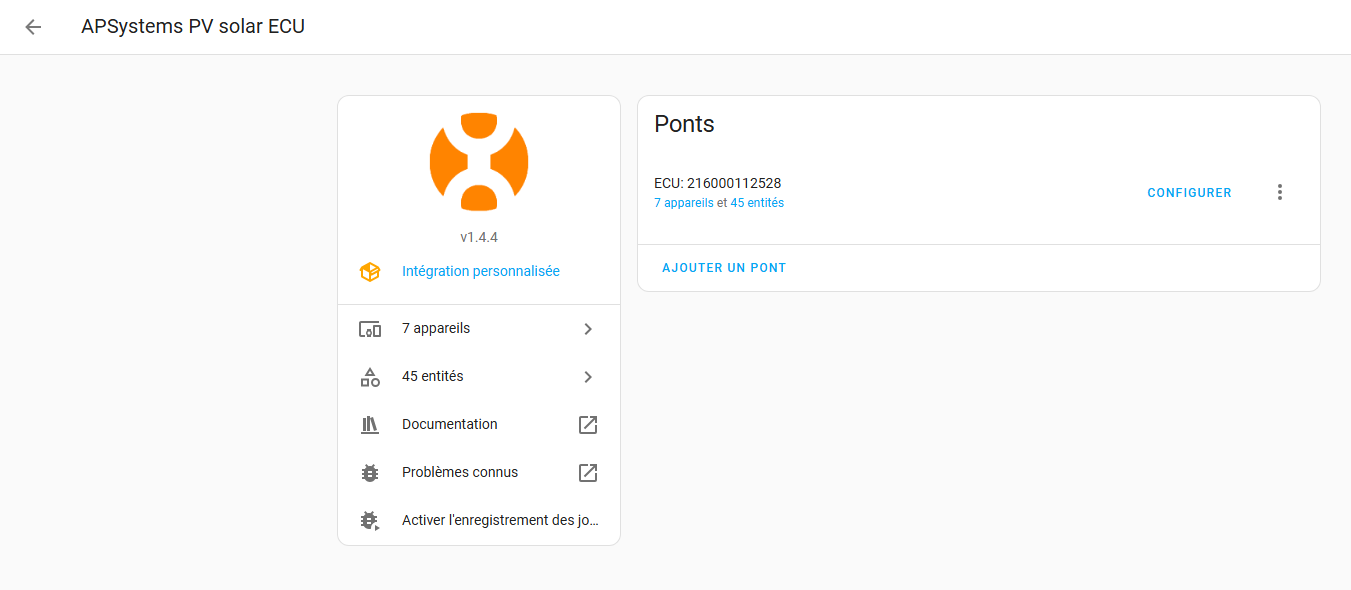Viewport: 1351px width, 590px height.
Task: Select Activer l'enregistrement des journaux item
Action: click(479, 521)
